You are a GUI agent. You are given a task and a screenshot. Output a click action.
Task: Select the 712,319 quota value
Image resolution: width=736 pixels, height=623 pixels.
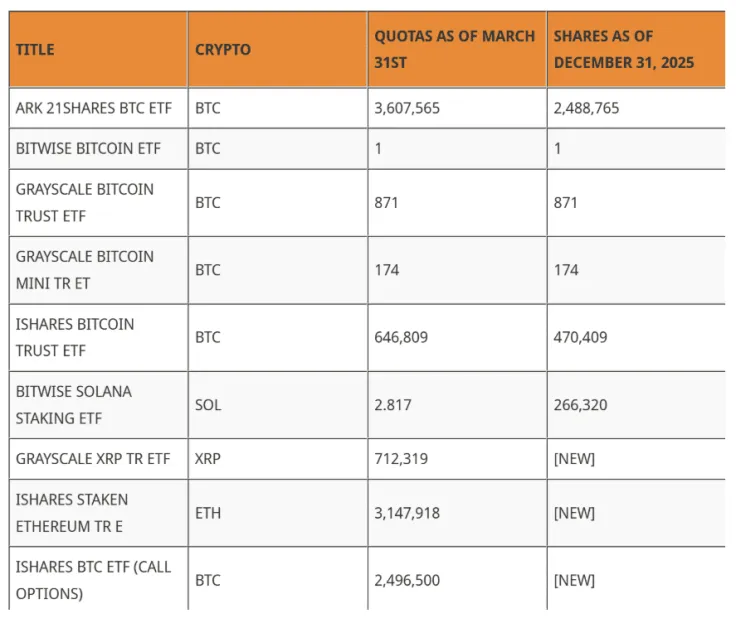pyautogui.click(x=401, y=459)
